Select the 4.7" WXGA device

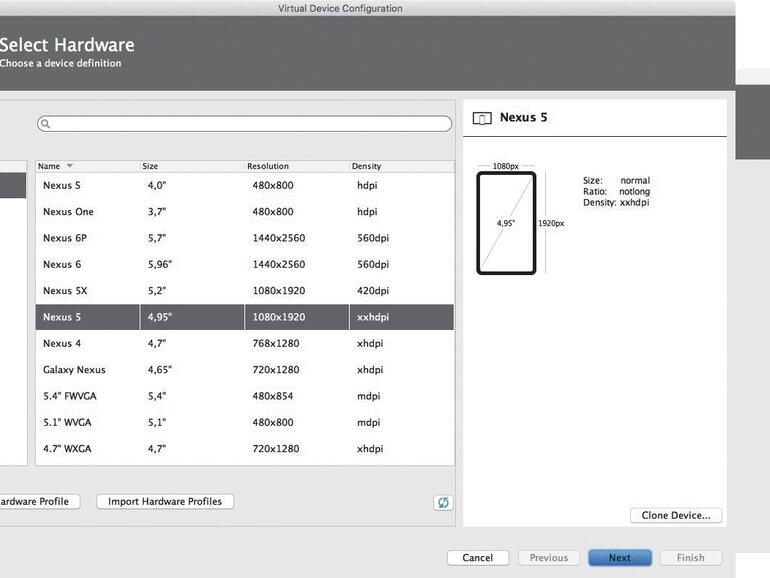click(x=67, y=449)
